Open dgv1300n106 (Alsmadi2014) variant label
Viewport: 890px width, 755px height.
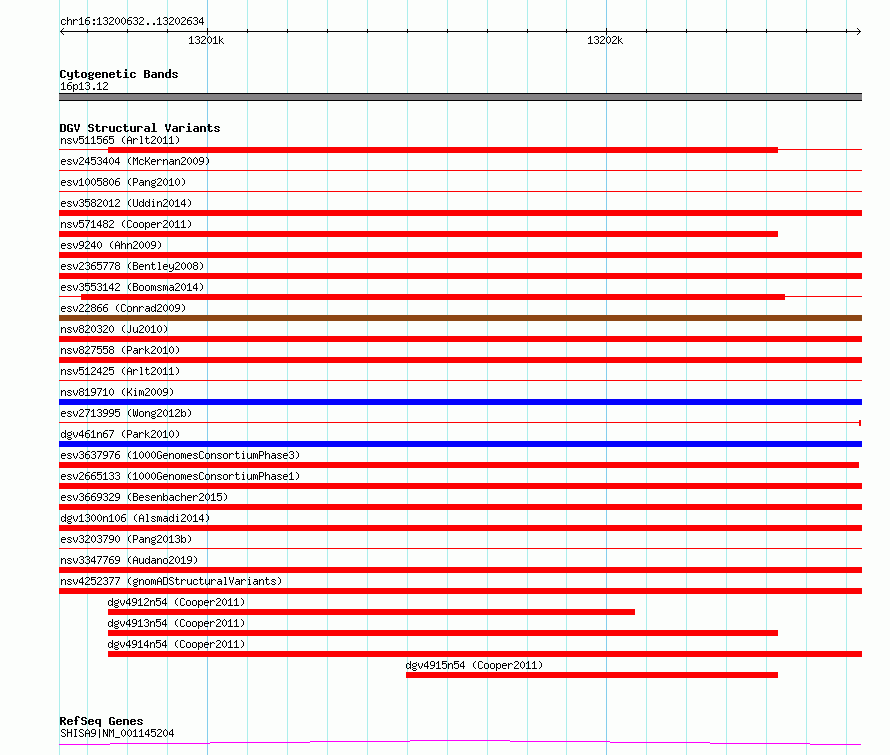pos(135,518)
